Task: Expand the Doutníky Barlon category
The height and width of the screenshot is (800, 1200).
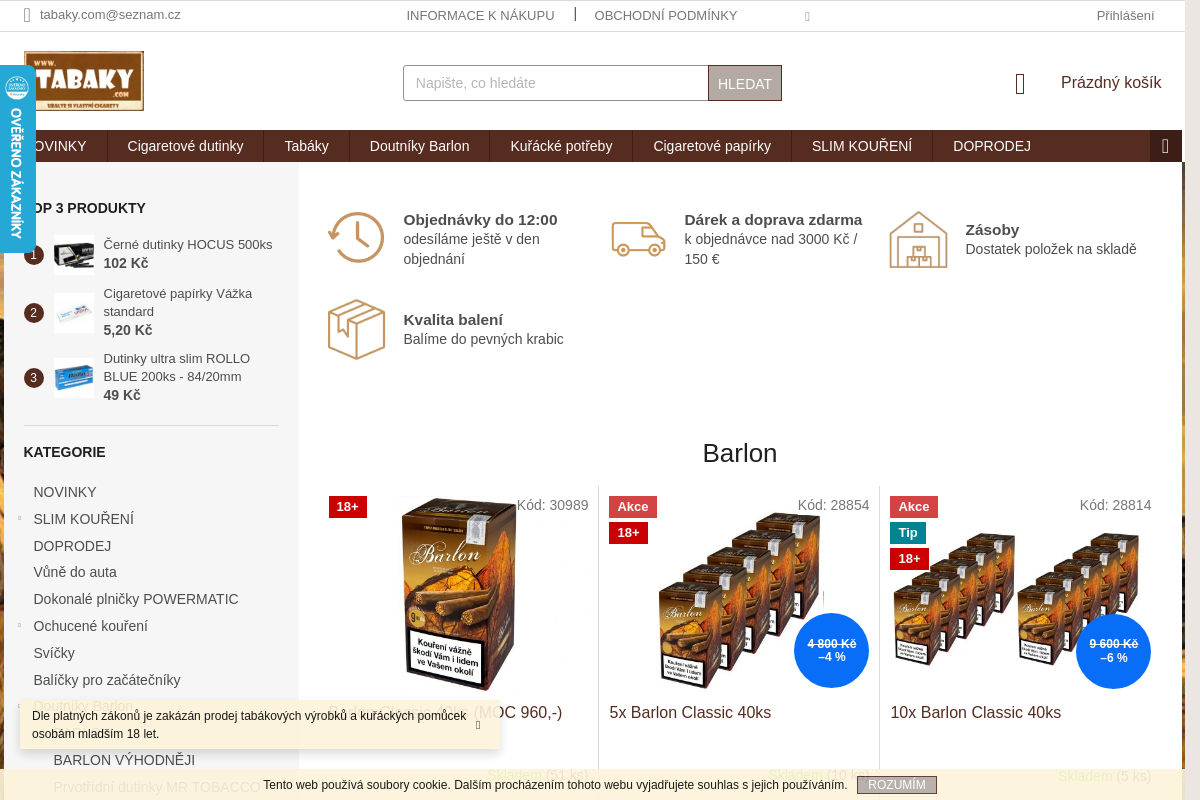Action: [17, 707]
